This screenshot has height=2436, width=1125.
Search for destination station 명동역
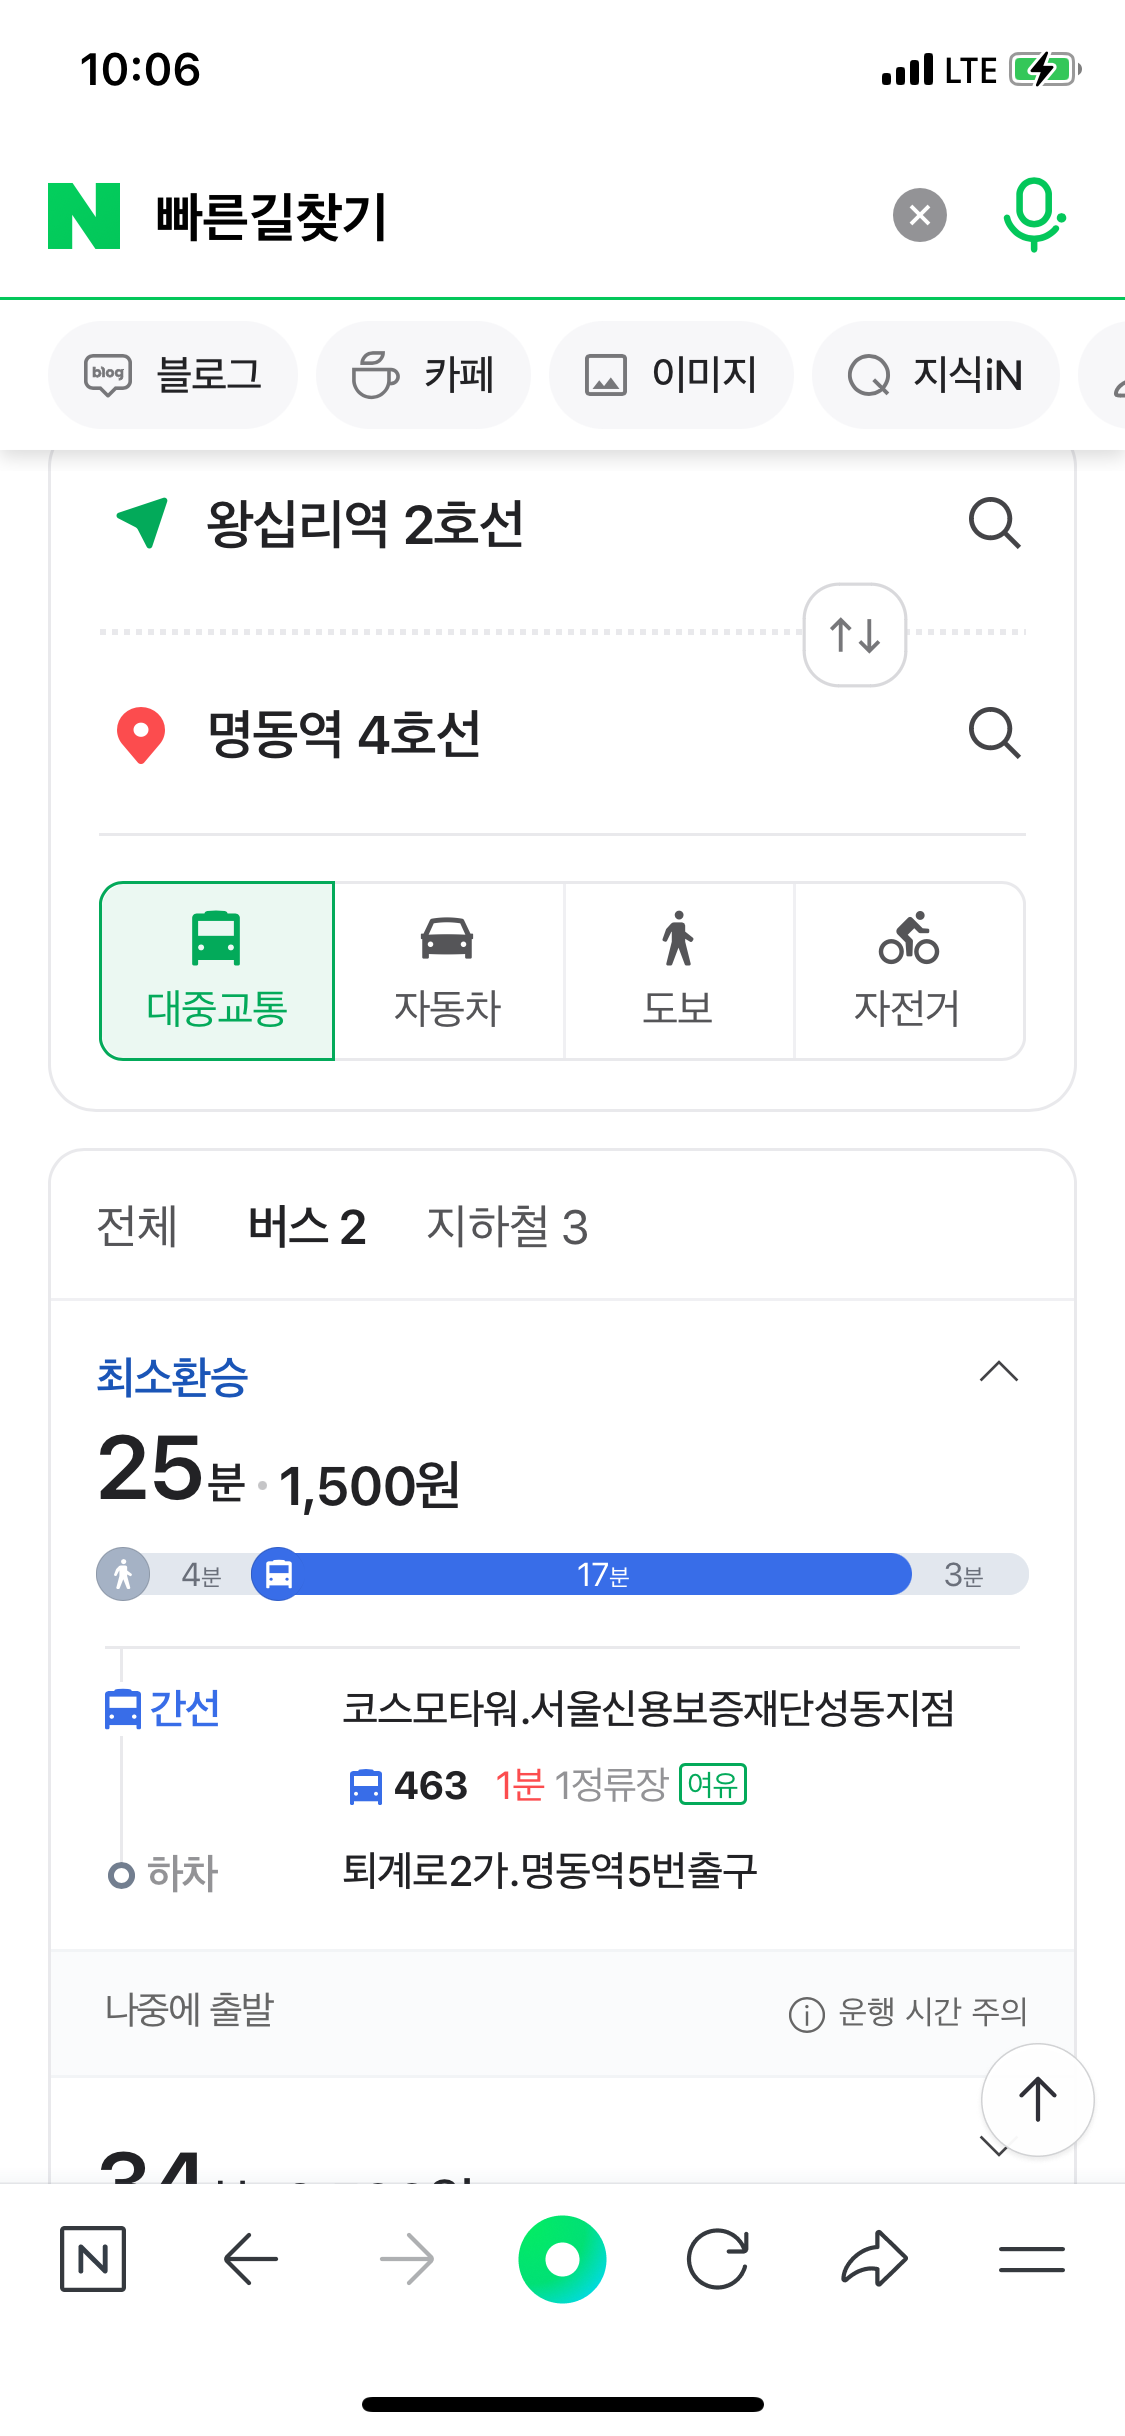tap(994, 734)
